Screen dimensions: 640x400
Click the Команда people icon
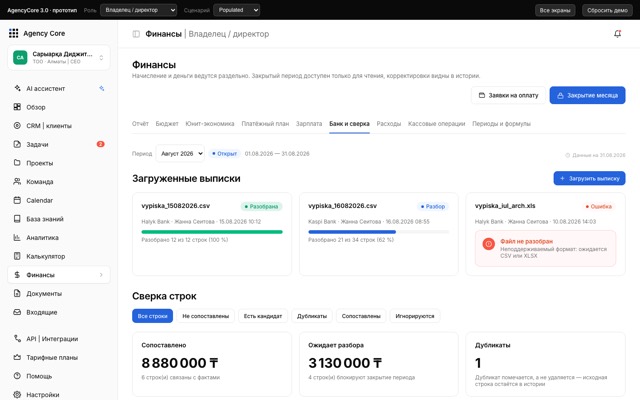(17, 182)
